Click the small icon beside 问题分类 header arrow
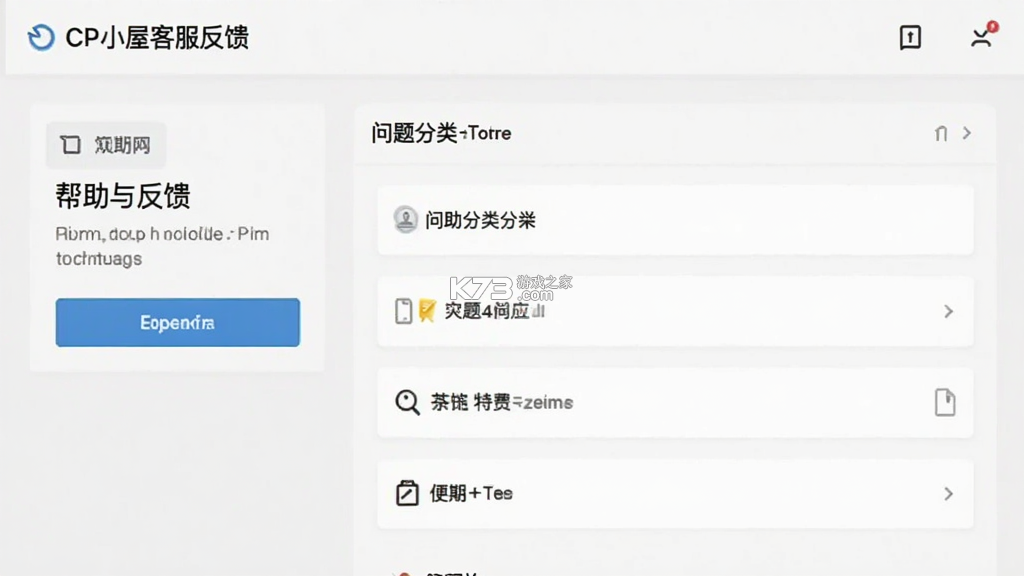Viewport: 1024px width, 576px height. click(940, 133)
